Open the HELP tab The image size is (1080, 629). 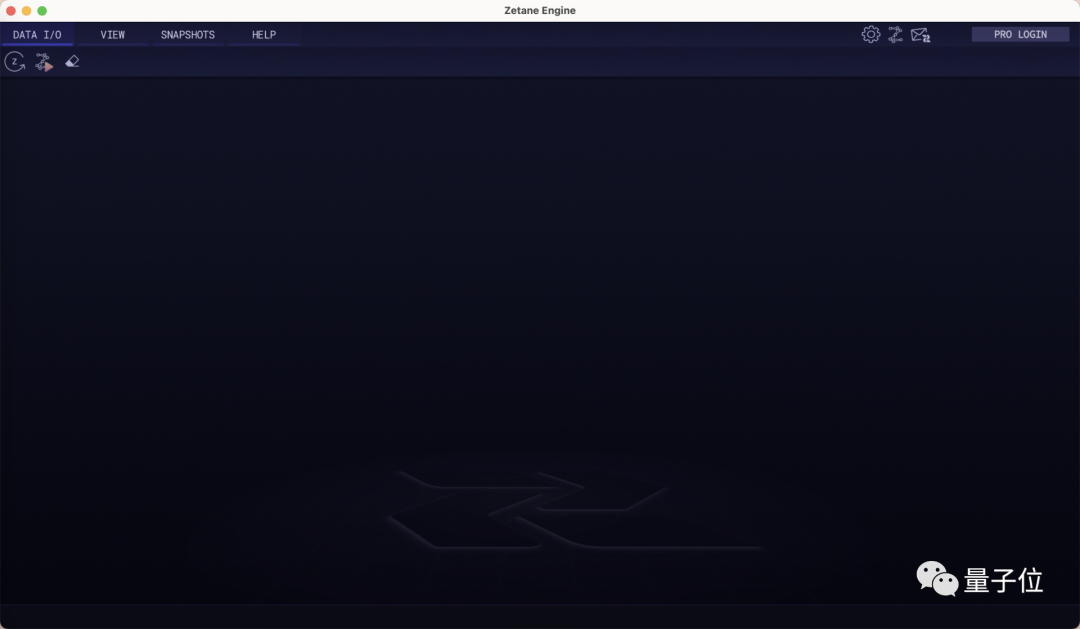click(264, 34)
